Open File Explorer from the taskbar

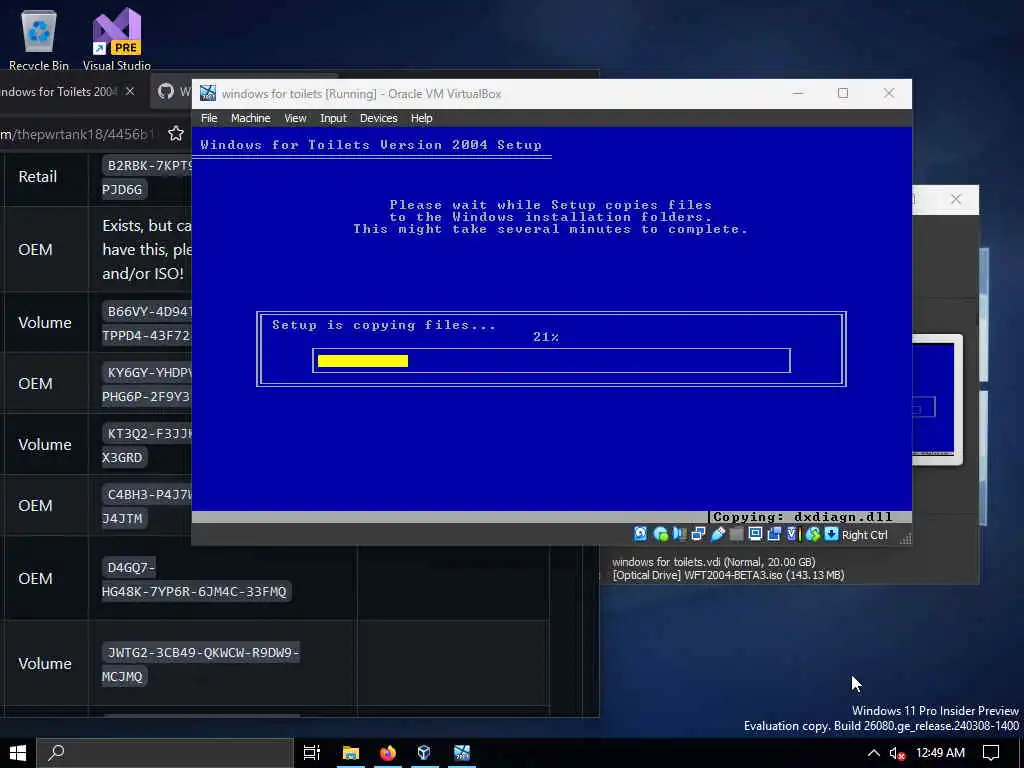pos(351,753)
